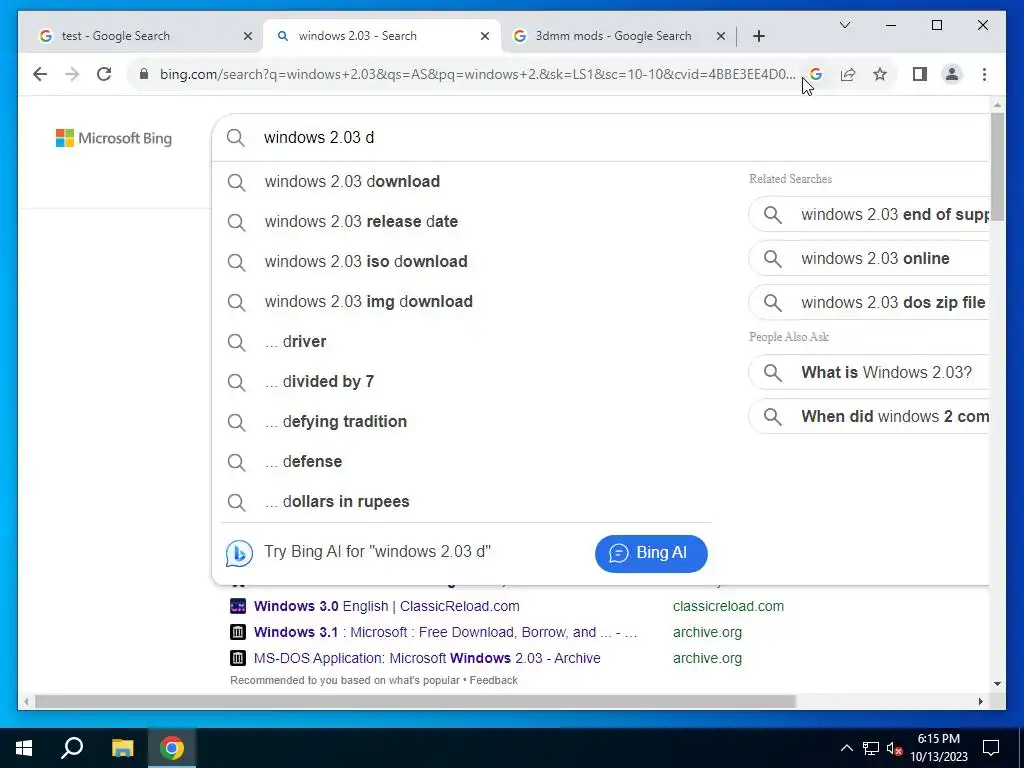Click archive.org link beside Windows 3.1

tap(707, 632)
